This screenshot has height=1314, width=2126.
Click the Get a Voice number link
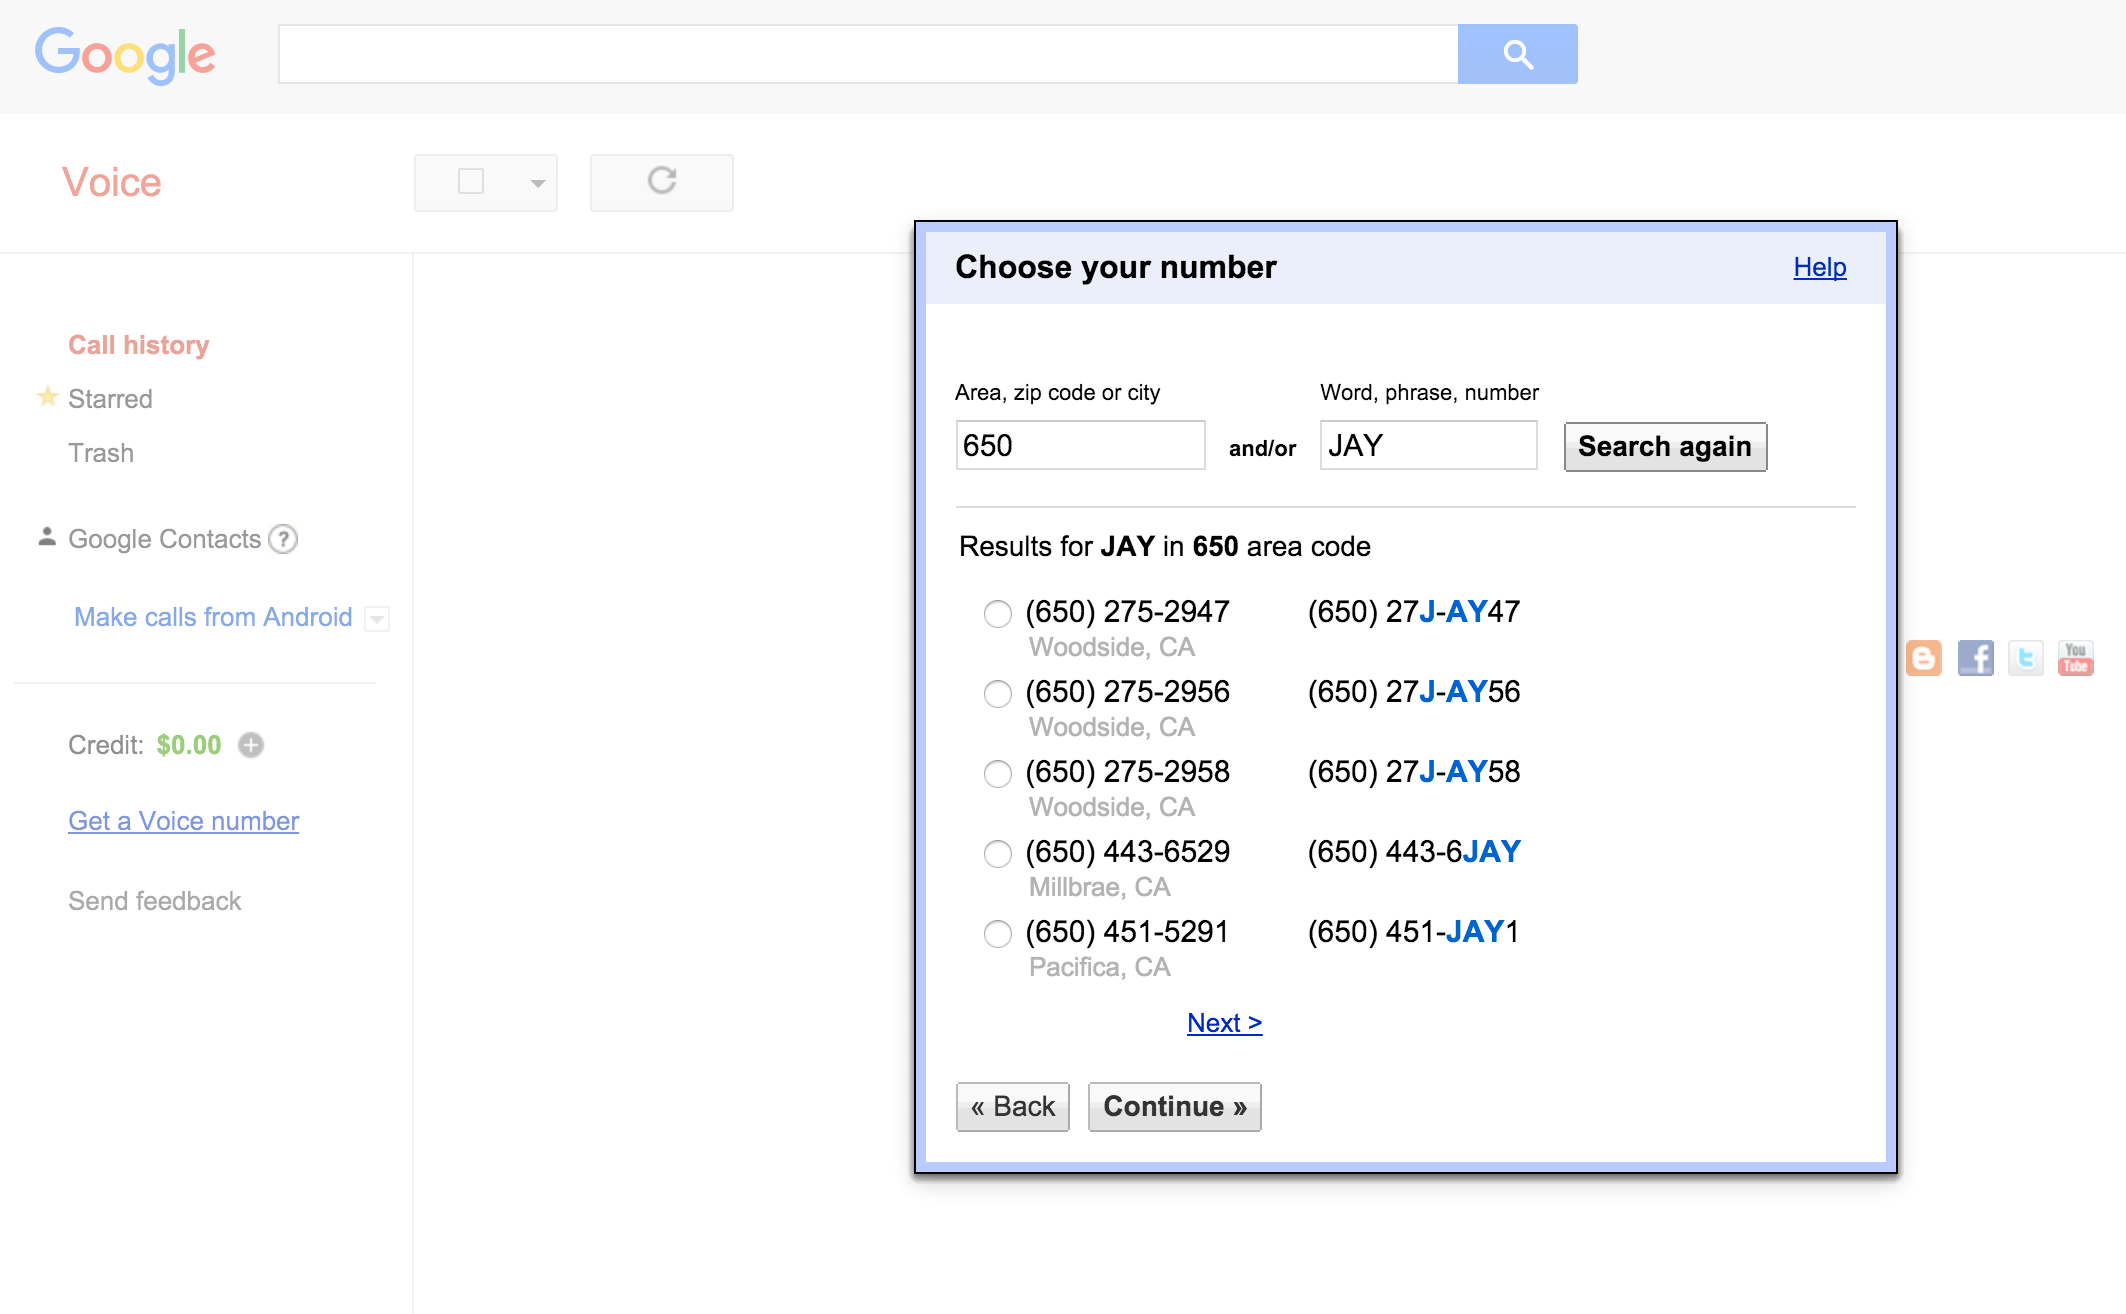pos(182,822)
